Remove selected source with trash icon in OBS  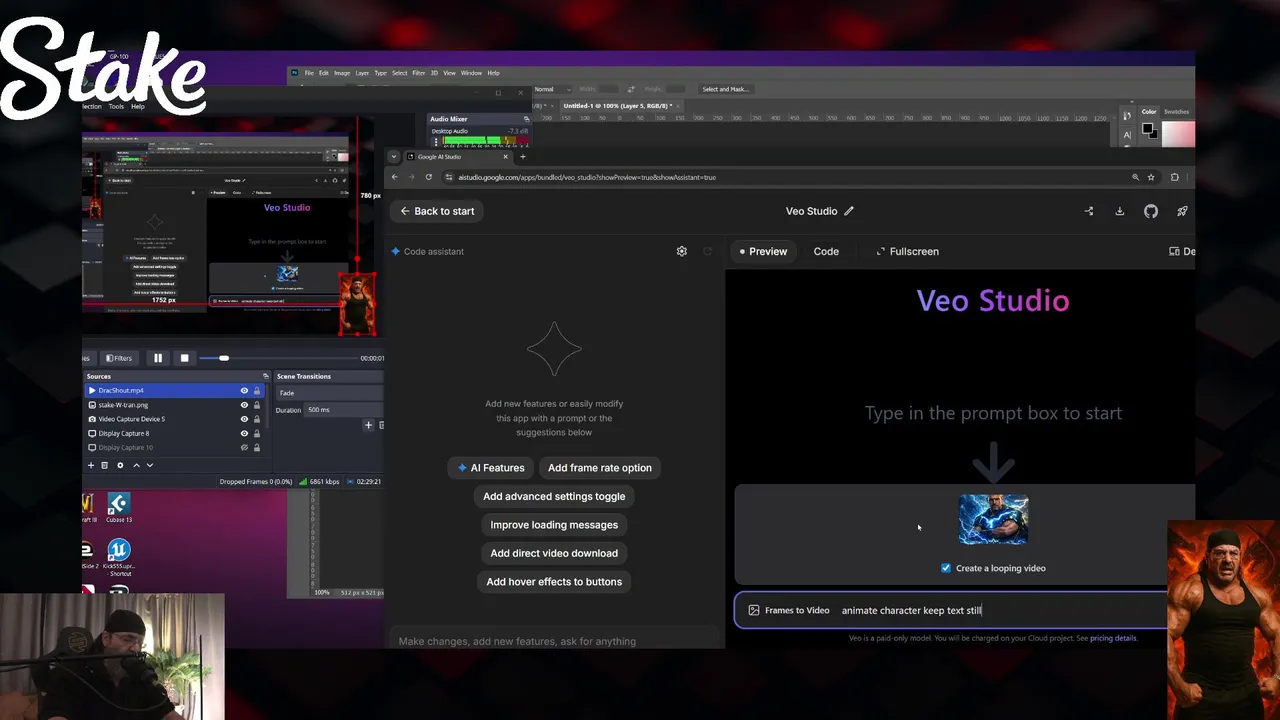point(104,465)
